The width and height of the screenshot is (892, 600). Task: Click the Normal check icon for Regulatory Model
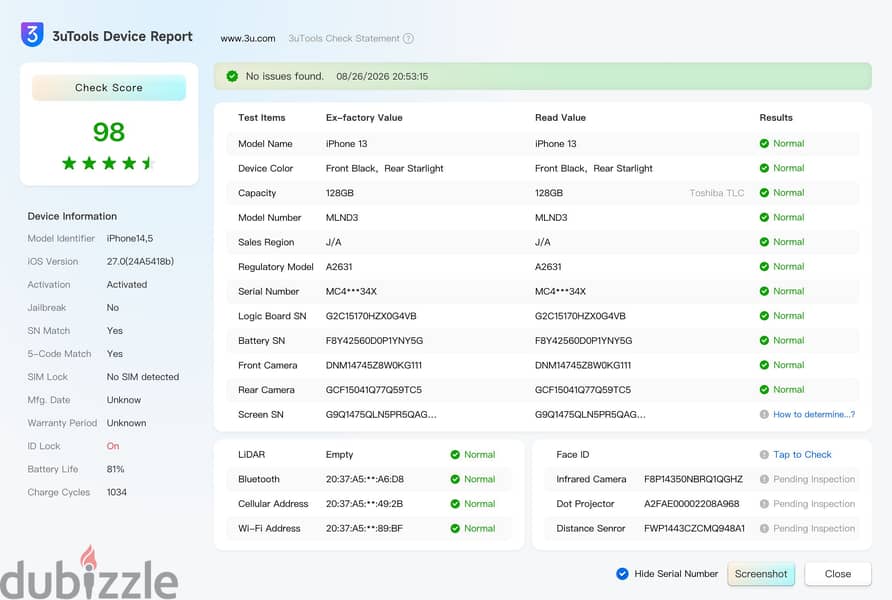[x=764, y=266]
